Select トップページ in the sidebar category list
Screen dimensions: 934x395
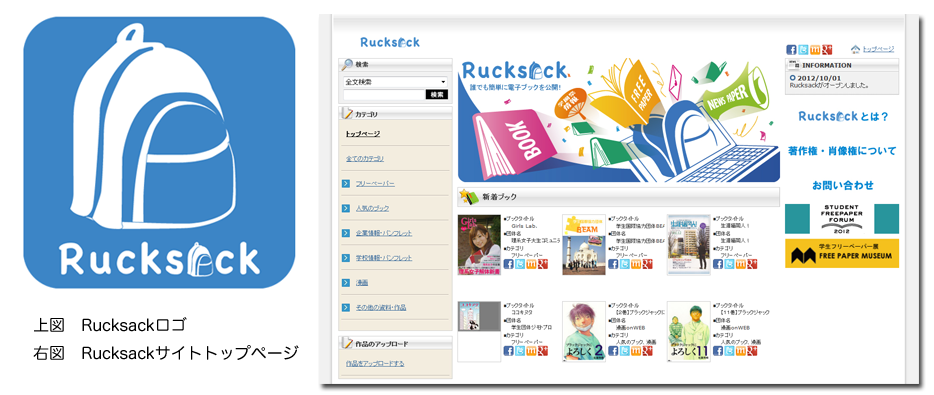(x=362, y=134)
